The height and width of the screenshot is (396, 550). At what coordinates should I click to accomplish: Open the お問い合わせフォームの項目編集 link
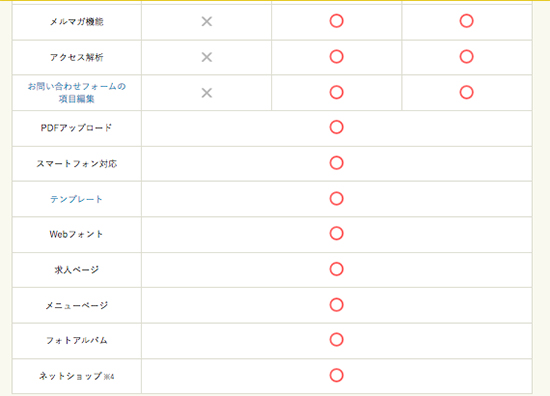point(76,93)
